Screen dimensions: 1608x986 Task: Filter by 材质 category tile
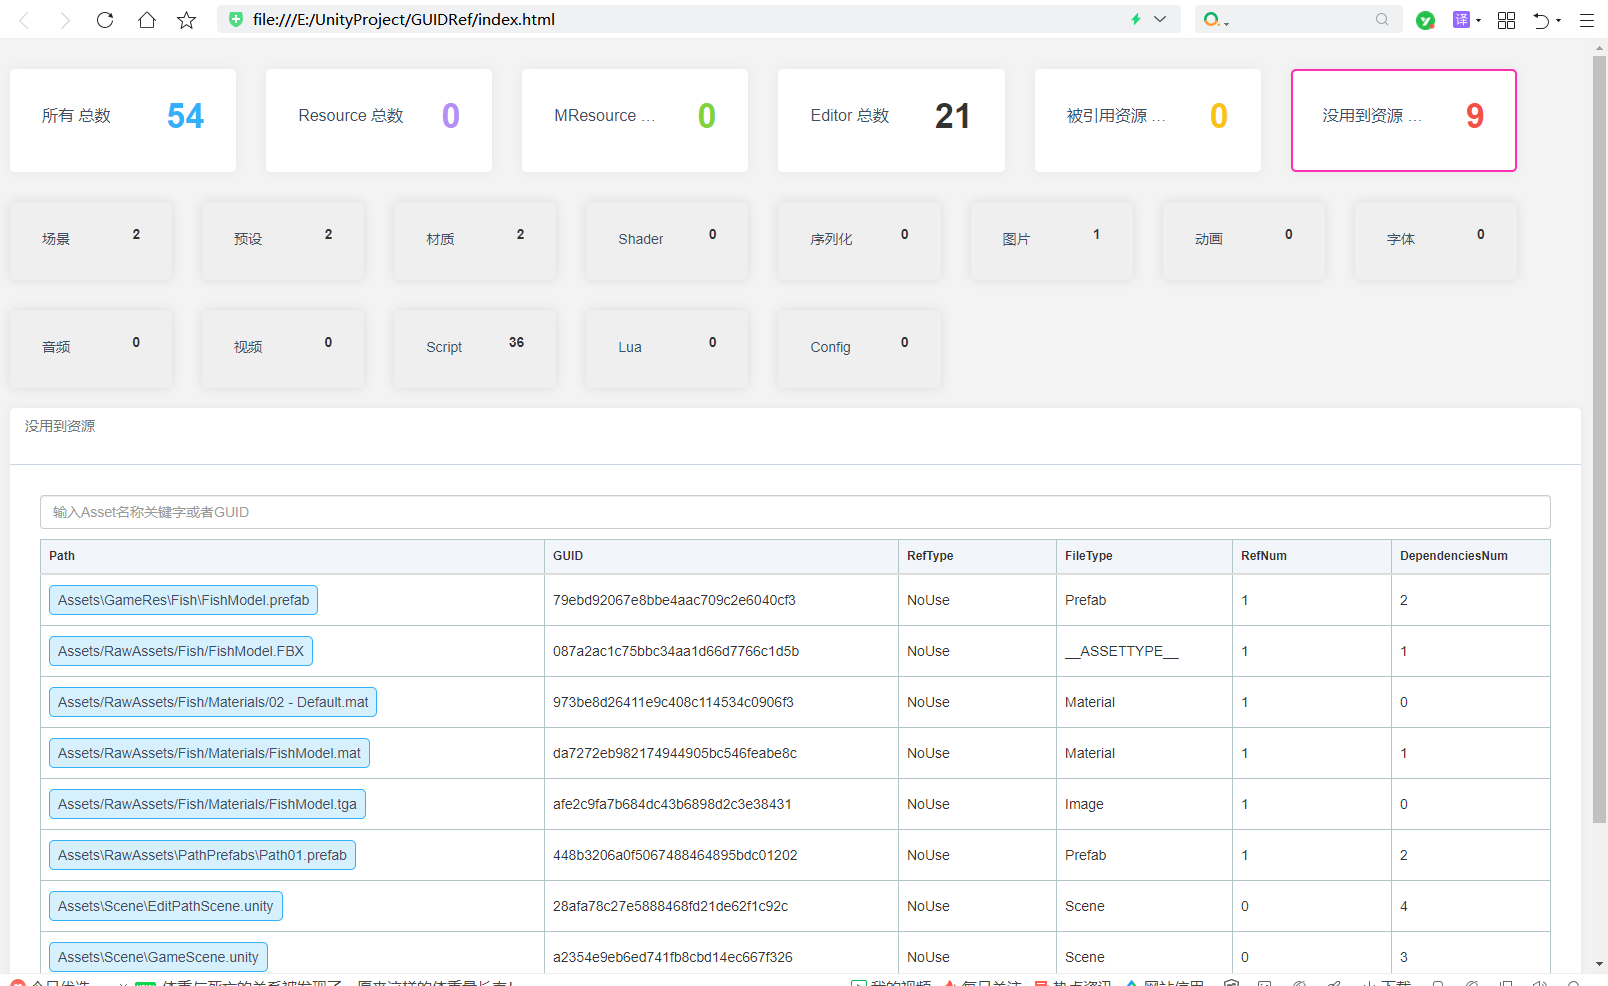click(475, 240)
